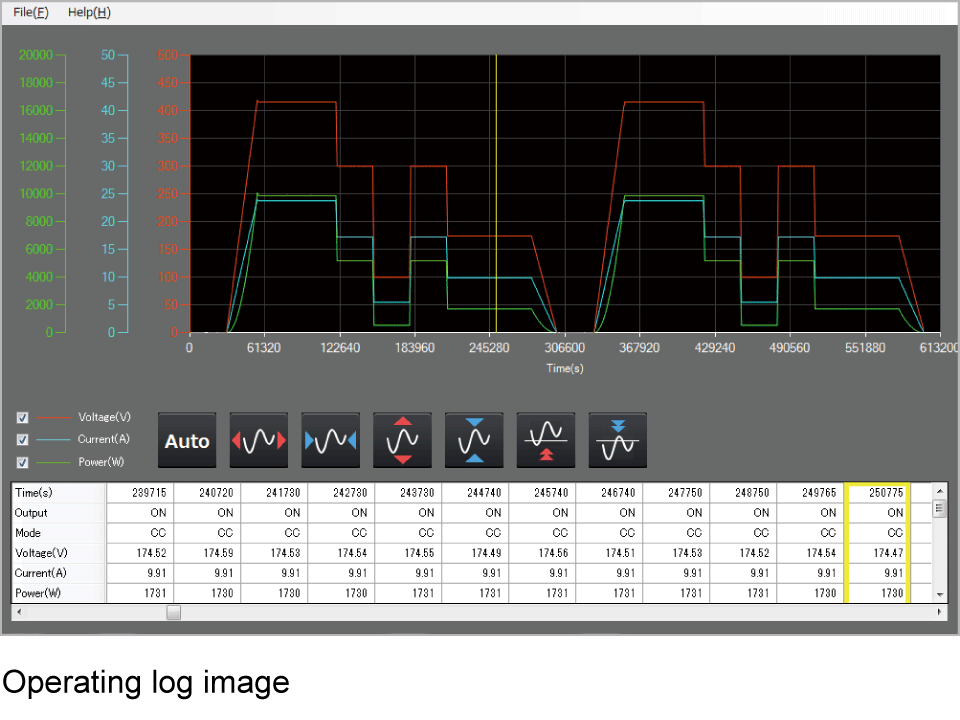The height and width of the screenshot is (720, 960).
Task: Expand the time axis horizontally (red outward arrows)
Action: 258,440
